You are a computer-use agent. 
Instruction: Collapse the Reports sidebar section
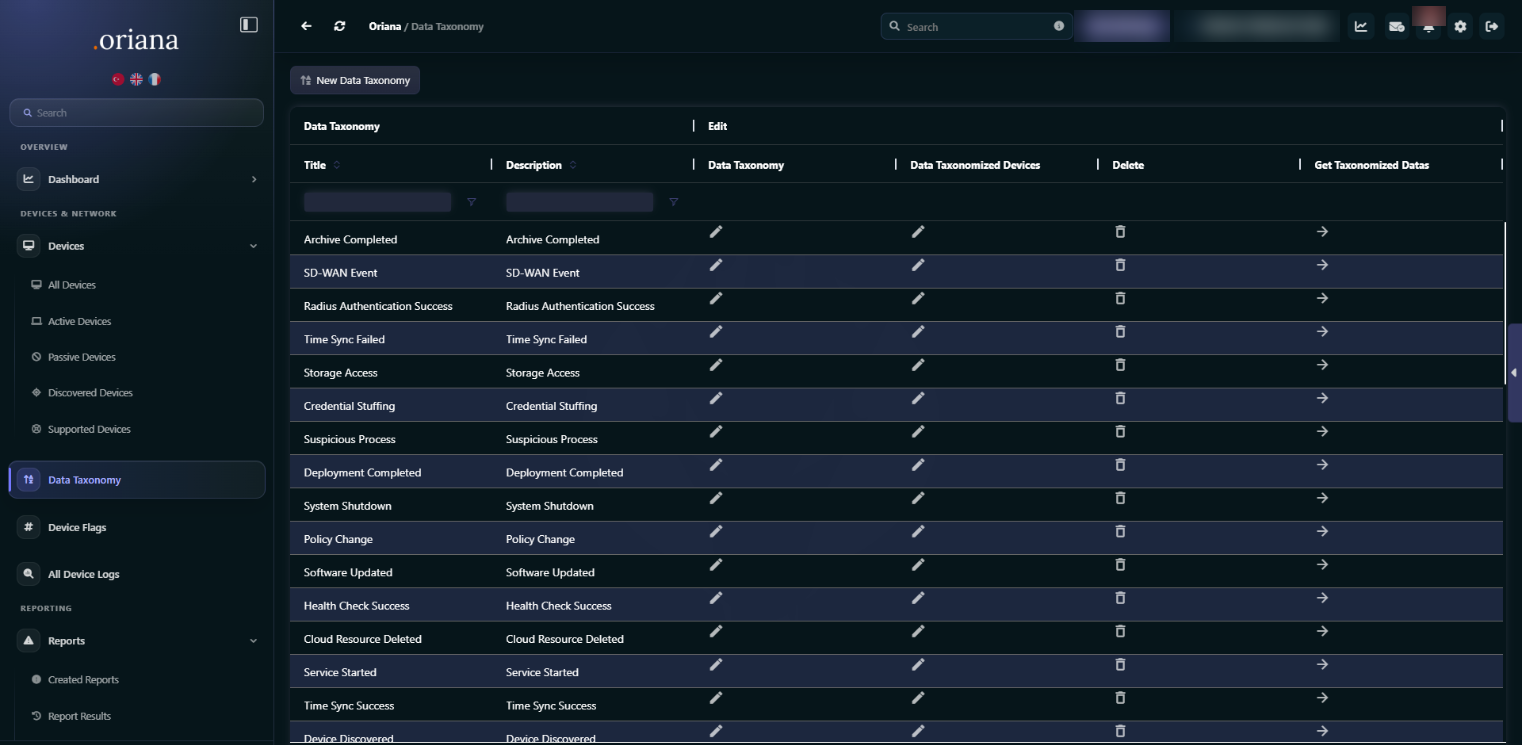click(x=253, y=641)
